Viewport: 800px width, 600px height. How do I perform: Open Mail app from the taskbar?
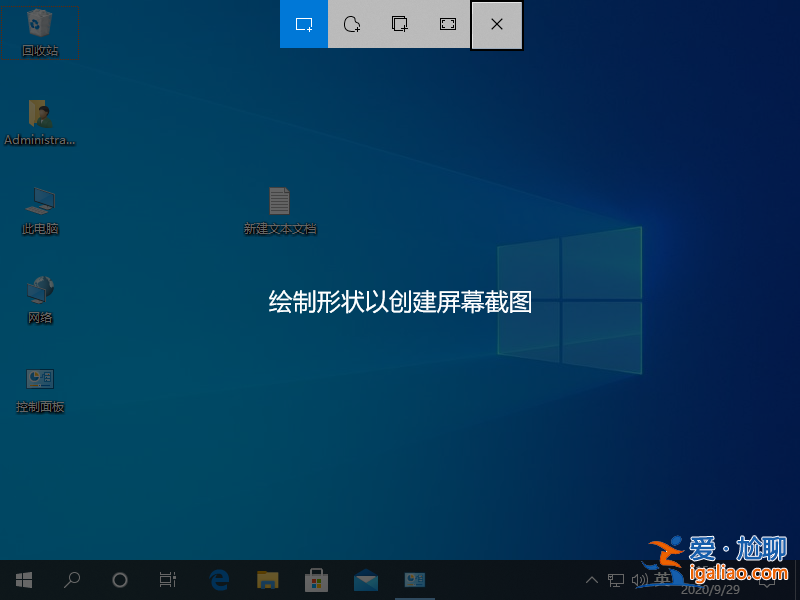[x=365, y=579]
